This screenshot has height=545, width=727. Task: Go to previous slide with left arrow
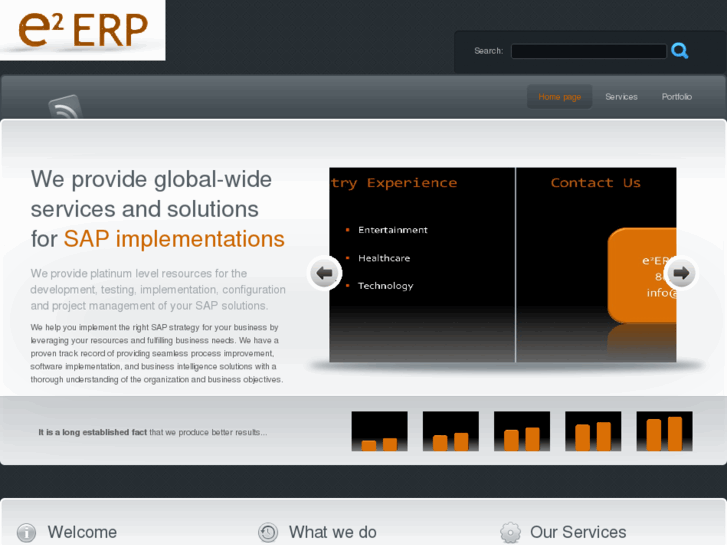(x=325, y=273)
